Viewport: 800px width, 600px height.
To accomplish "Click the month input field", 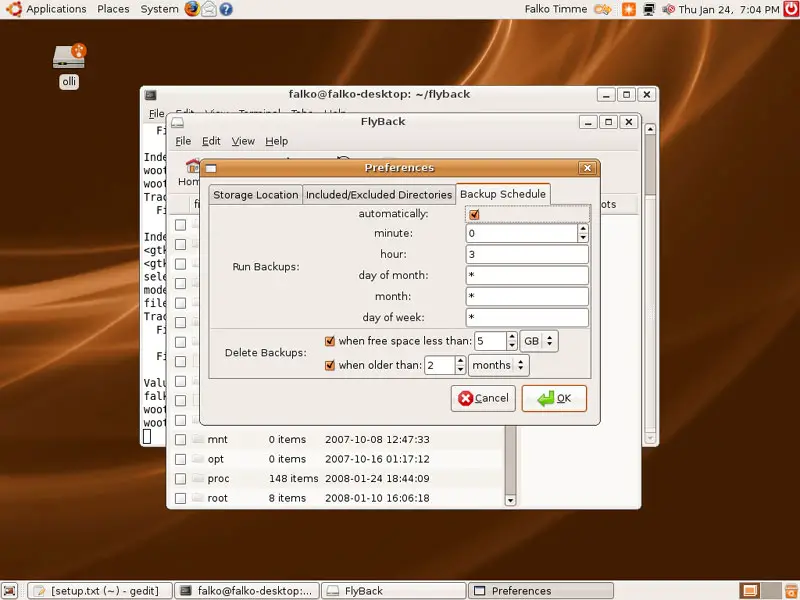I will coord(527,296).
